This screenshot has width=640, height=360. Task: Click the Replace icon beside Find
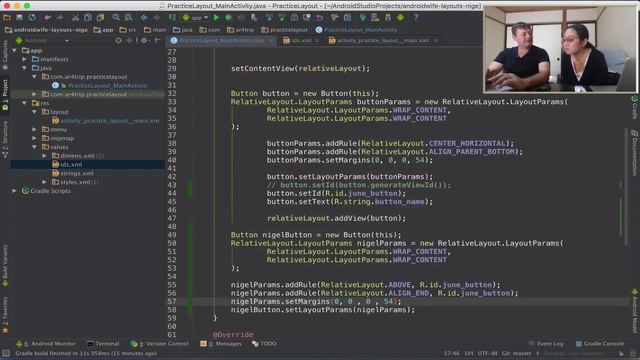128,18
